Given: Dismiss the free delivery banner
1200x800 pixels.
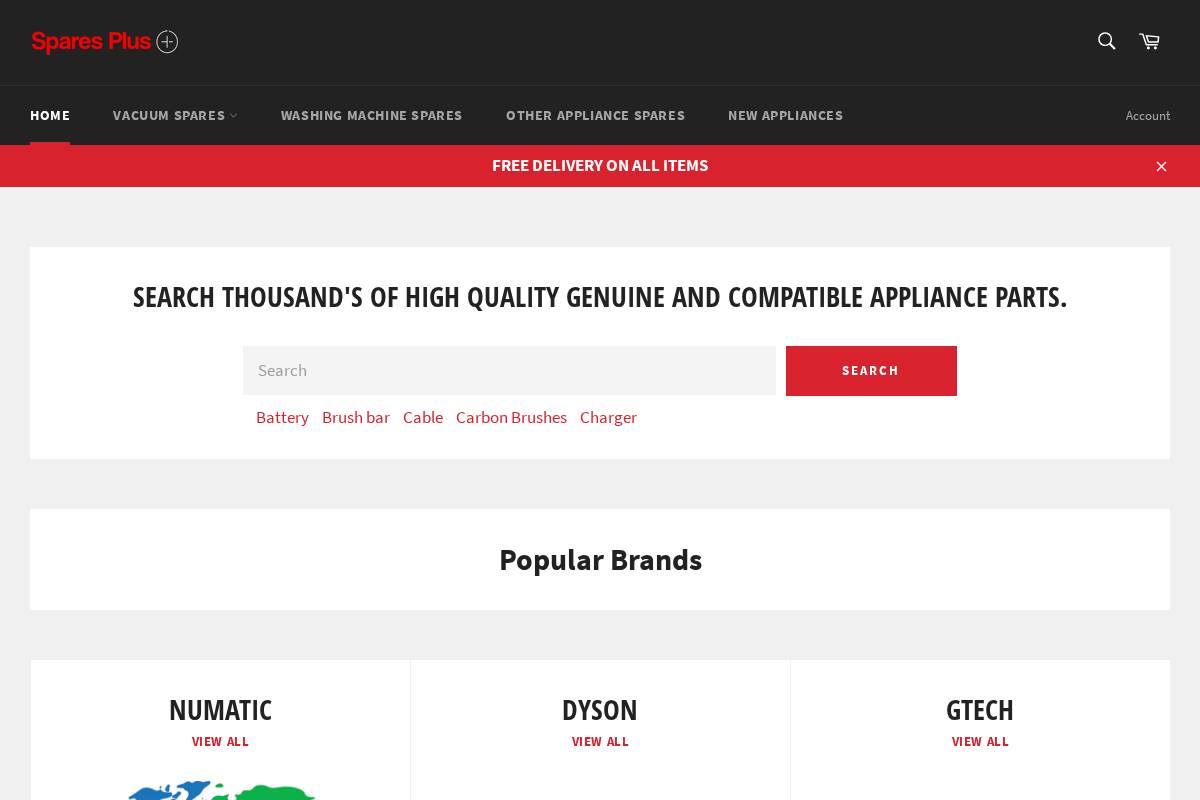Looking at the screenshot, I should pos(1161,166).
